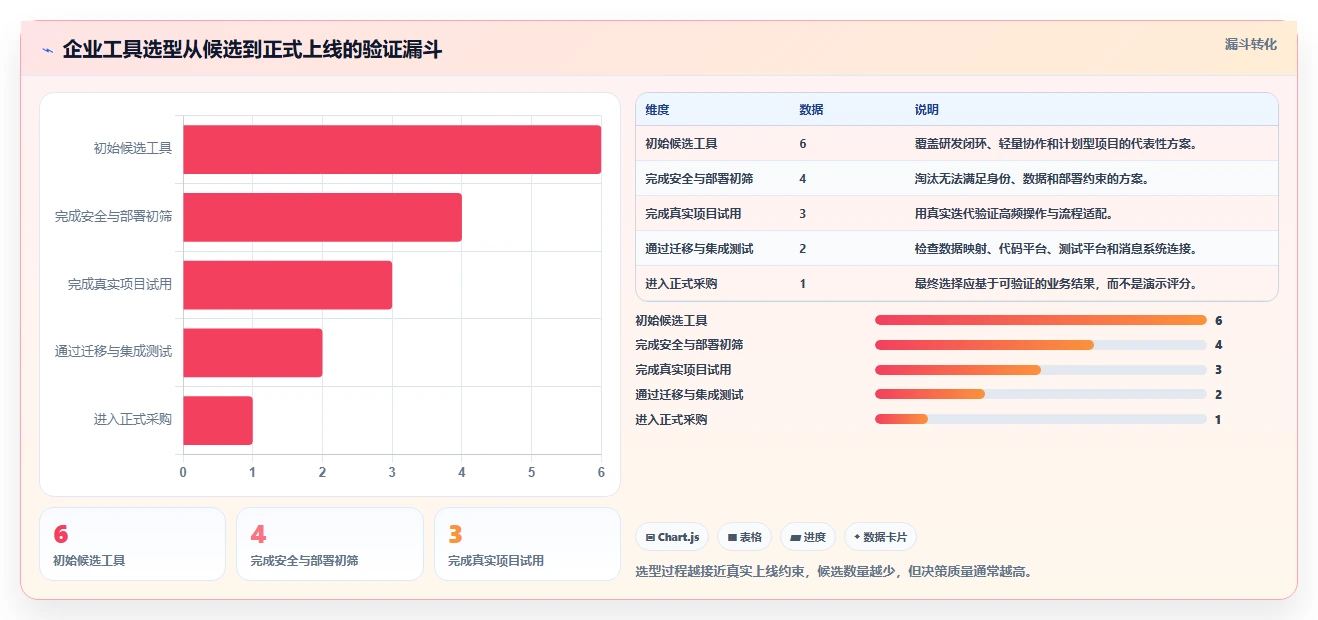Screen dimensions: 1318x620
Task: Click the 初始候选工具 chart bar
Action: click(392, 149)
